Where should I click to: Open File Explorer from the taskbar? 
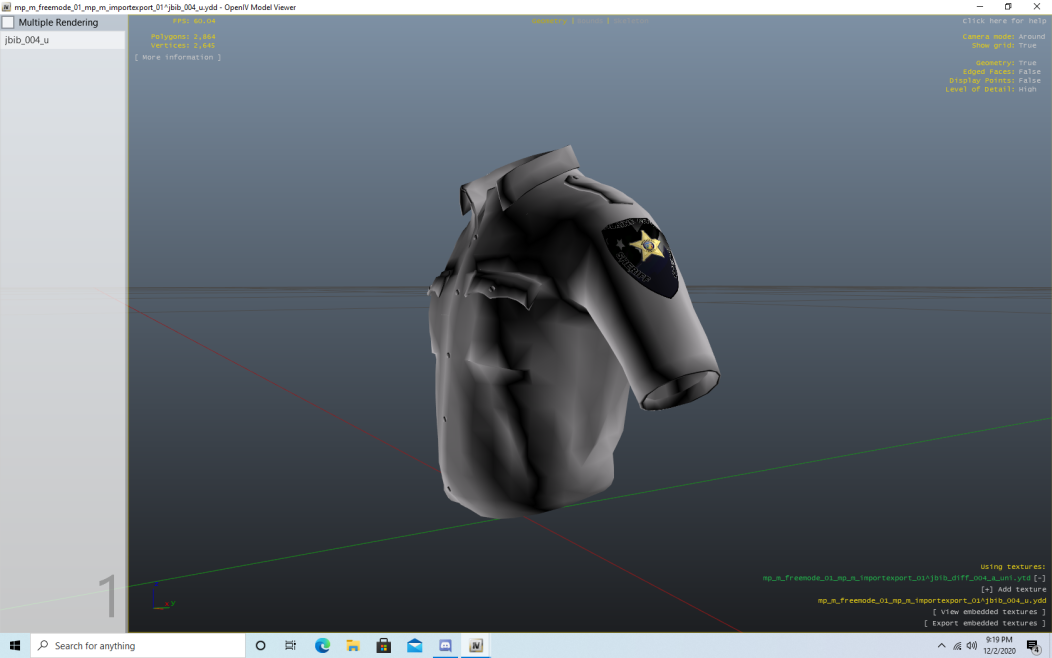tap(353, 646)
